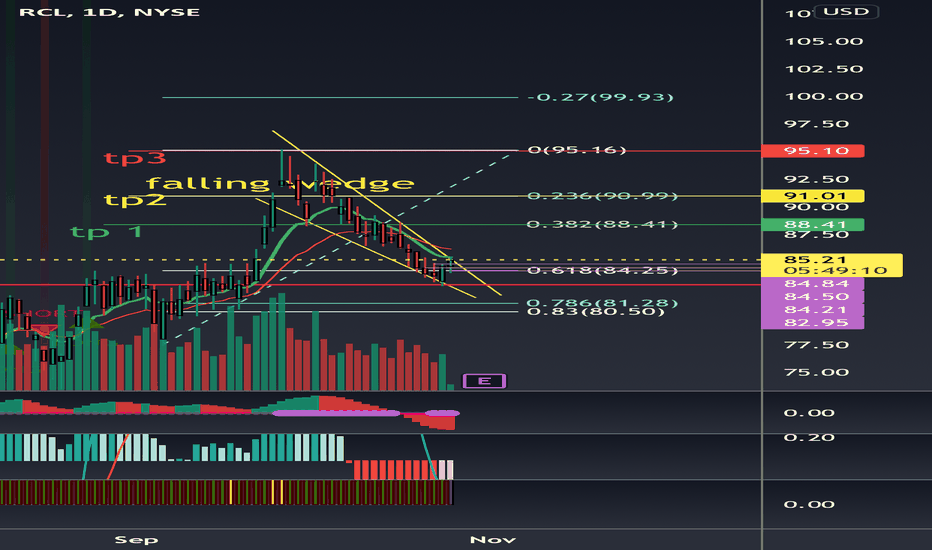Viewport: 932px width, 550px height.
Task: Click the earnings E marker icon
Action: [484, 381]
